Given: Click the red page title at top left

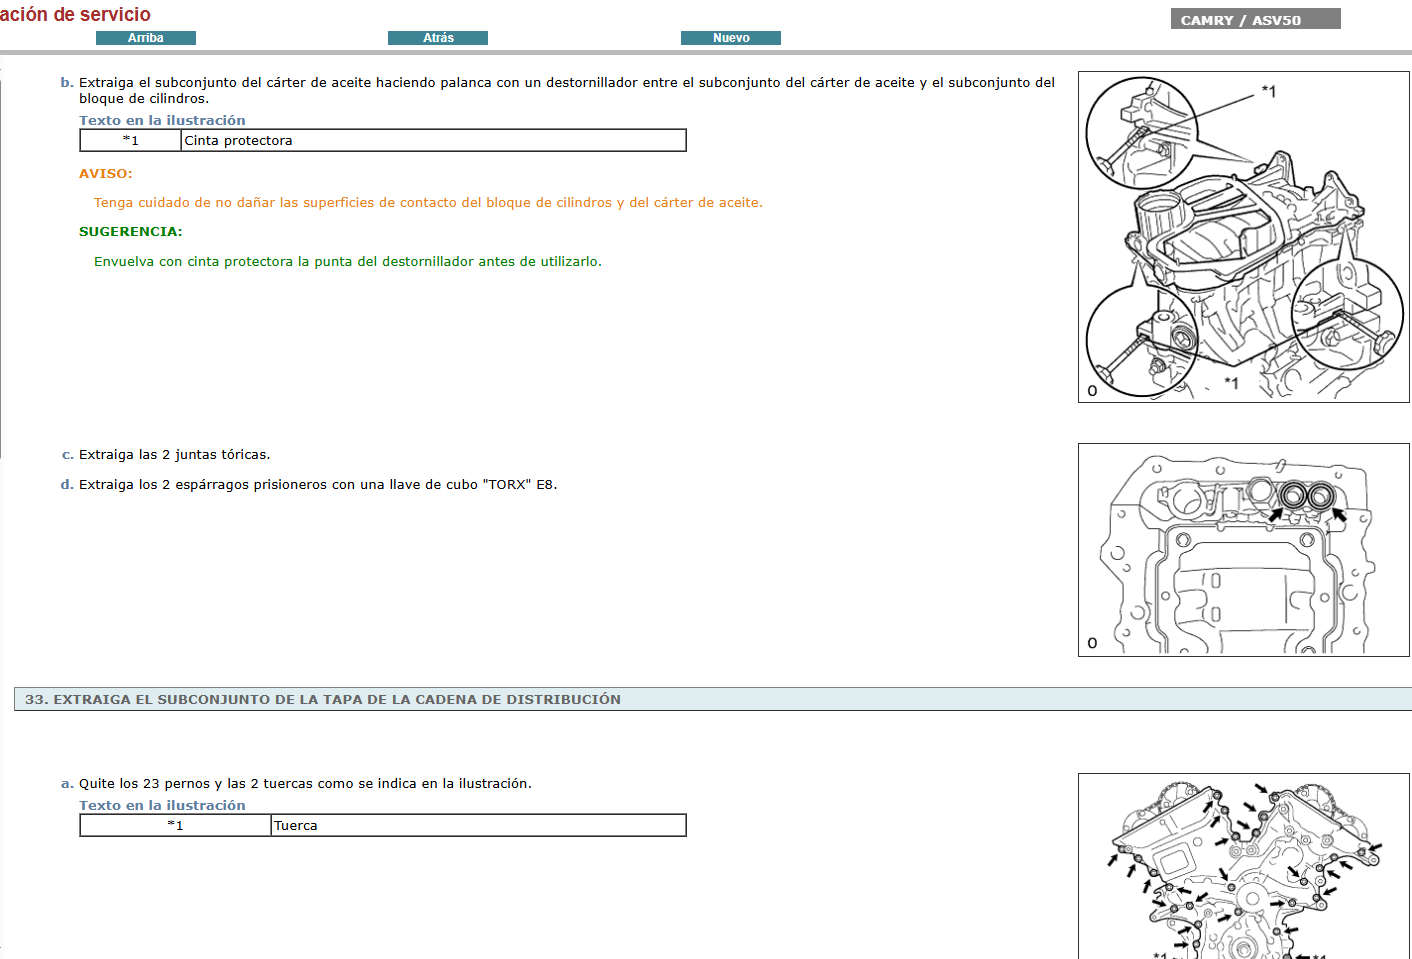Looking at the screenshot, I should click(x=75, y=15).
